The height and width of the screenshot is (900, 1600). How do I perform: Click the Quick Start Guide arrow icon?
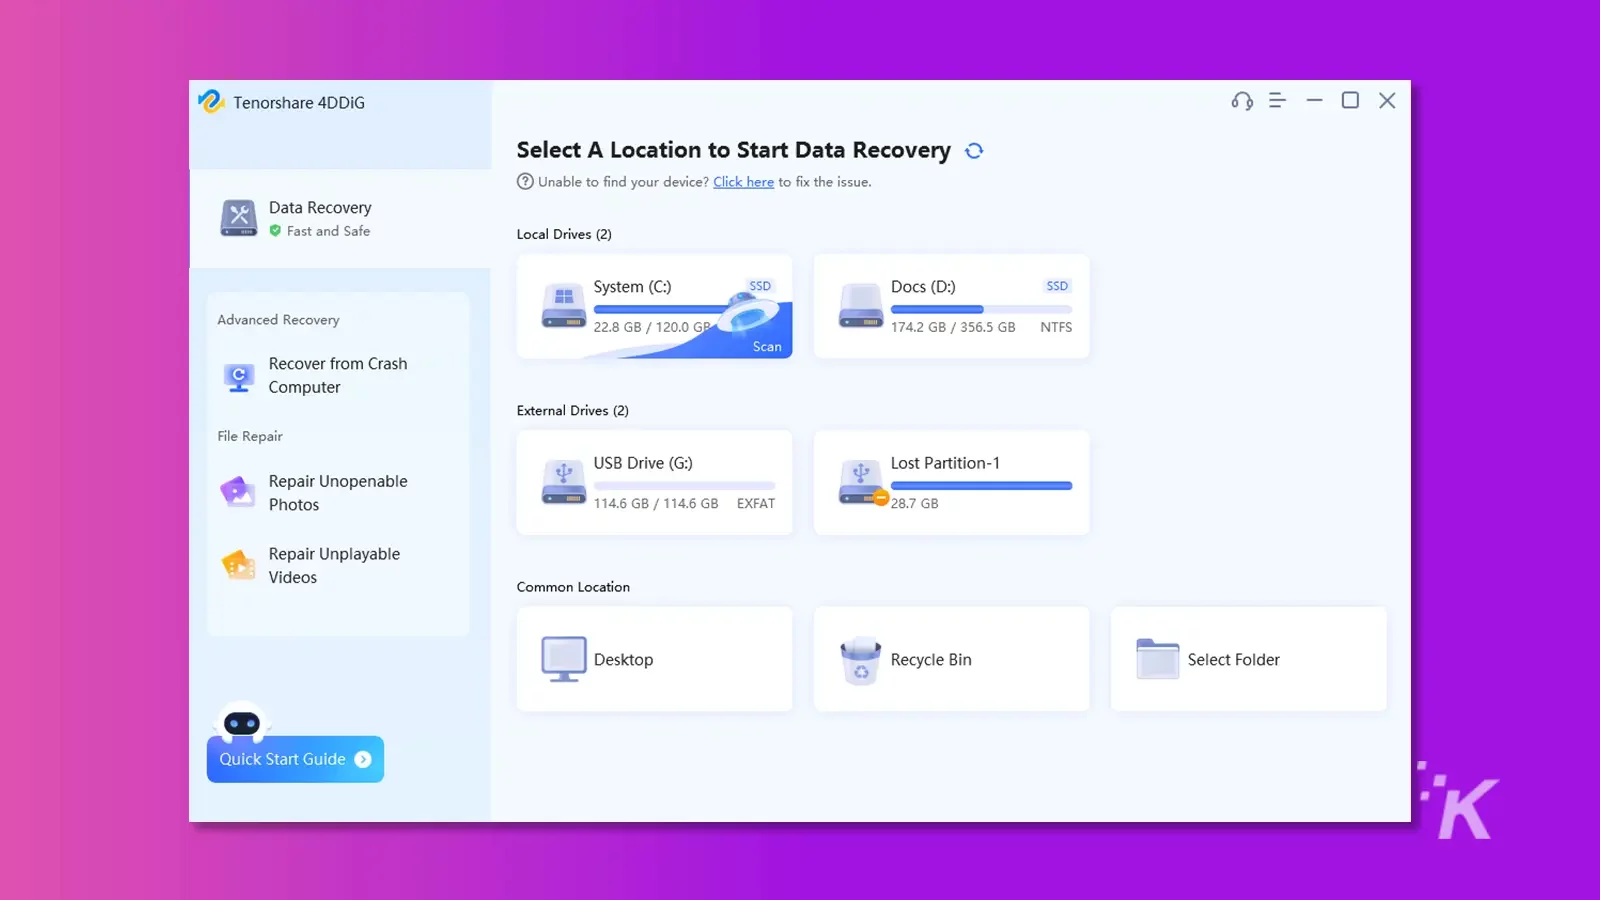363,760
